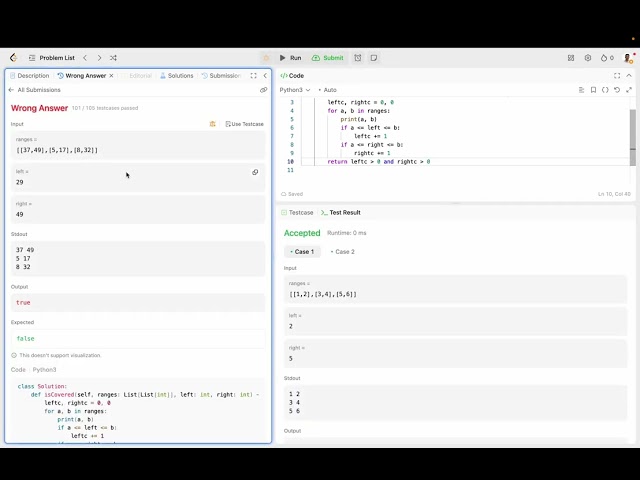Select the Wrong Answer tab
The height and width of the screenshot is (480, 640).
pos(82,76)
